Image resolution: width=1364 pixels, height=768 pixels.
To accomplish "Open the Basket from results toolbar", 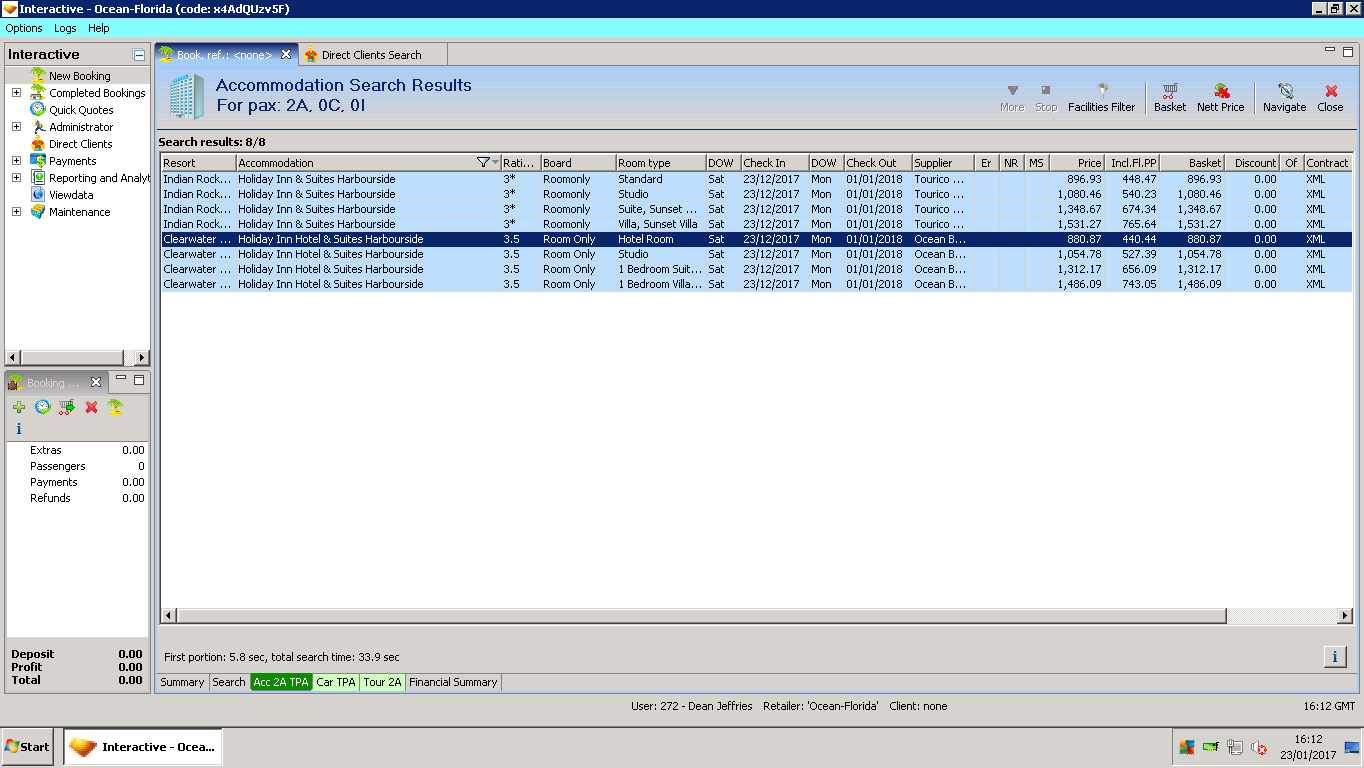I will pos(1169,97).
